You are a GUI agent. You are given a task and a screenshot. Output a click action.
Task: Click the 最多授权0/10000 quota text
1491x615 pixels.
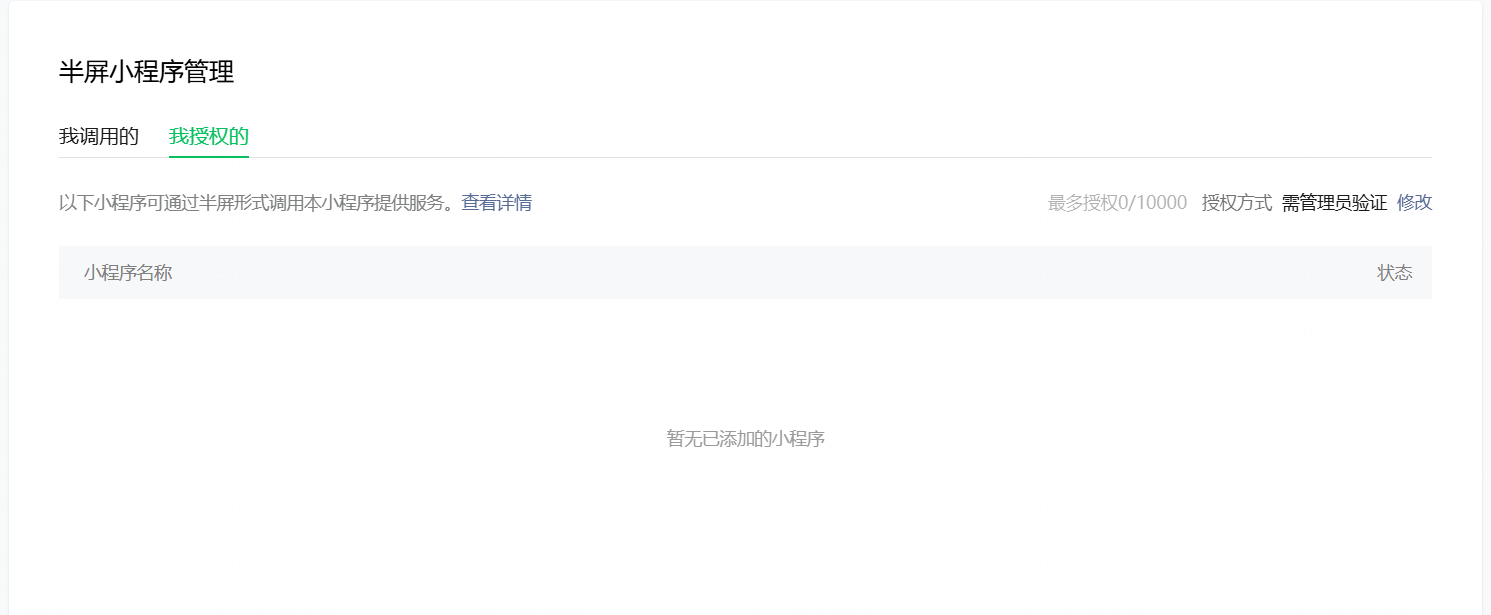coord(1117,203)
